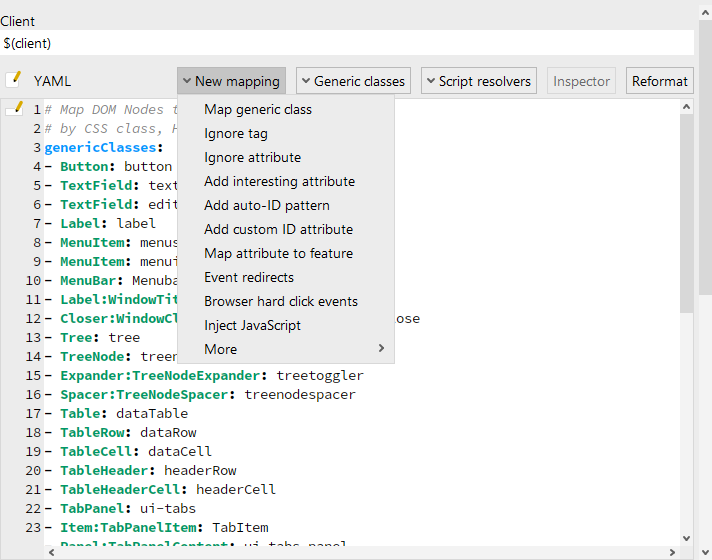
Task: Click the genericClasses key on line 3
Action: point(100,148)
